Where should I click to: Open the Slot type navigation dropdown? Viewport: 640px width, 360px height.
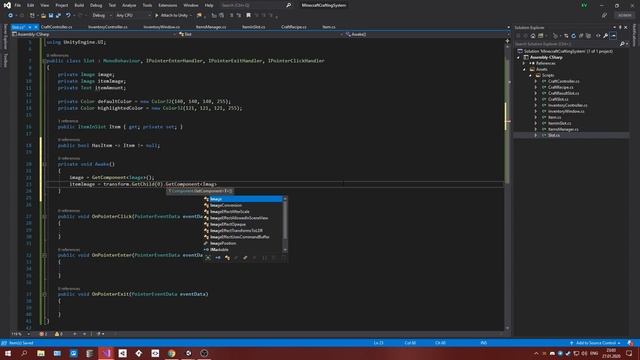pyautogui.click(x=260, y=34)
